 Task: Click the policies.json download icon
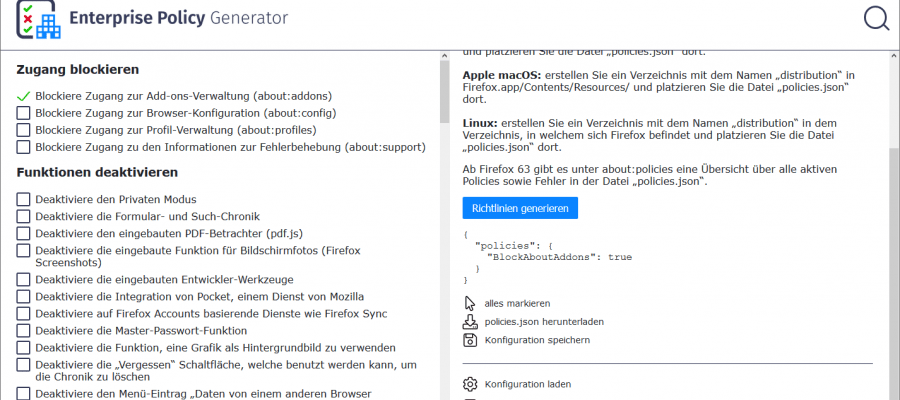point(470,322)
